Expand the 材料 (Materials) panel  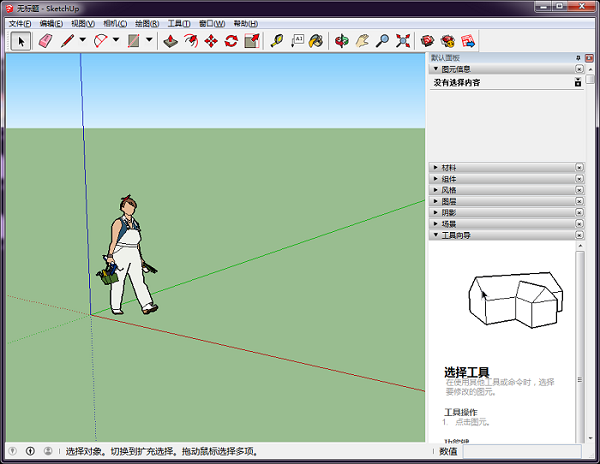(448, 167)
